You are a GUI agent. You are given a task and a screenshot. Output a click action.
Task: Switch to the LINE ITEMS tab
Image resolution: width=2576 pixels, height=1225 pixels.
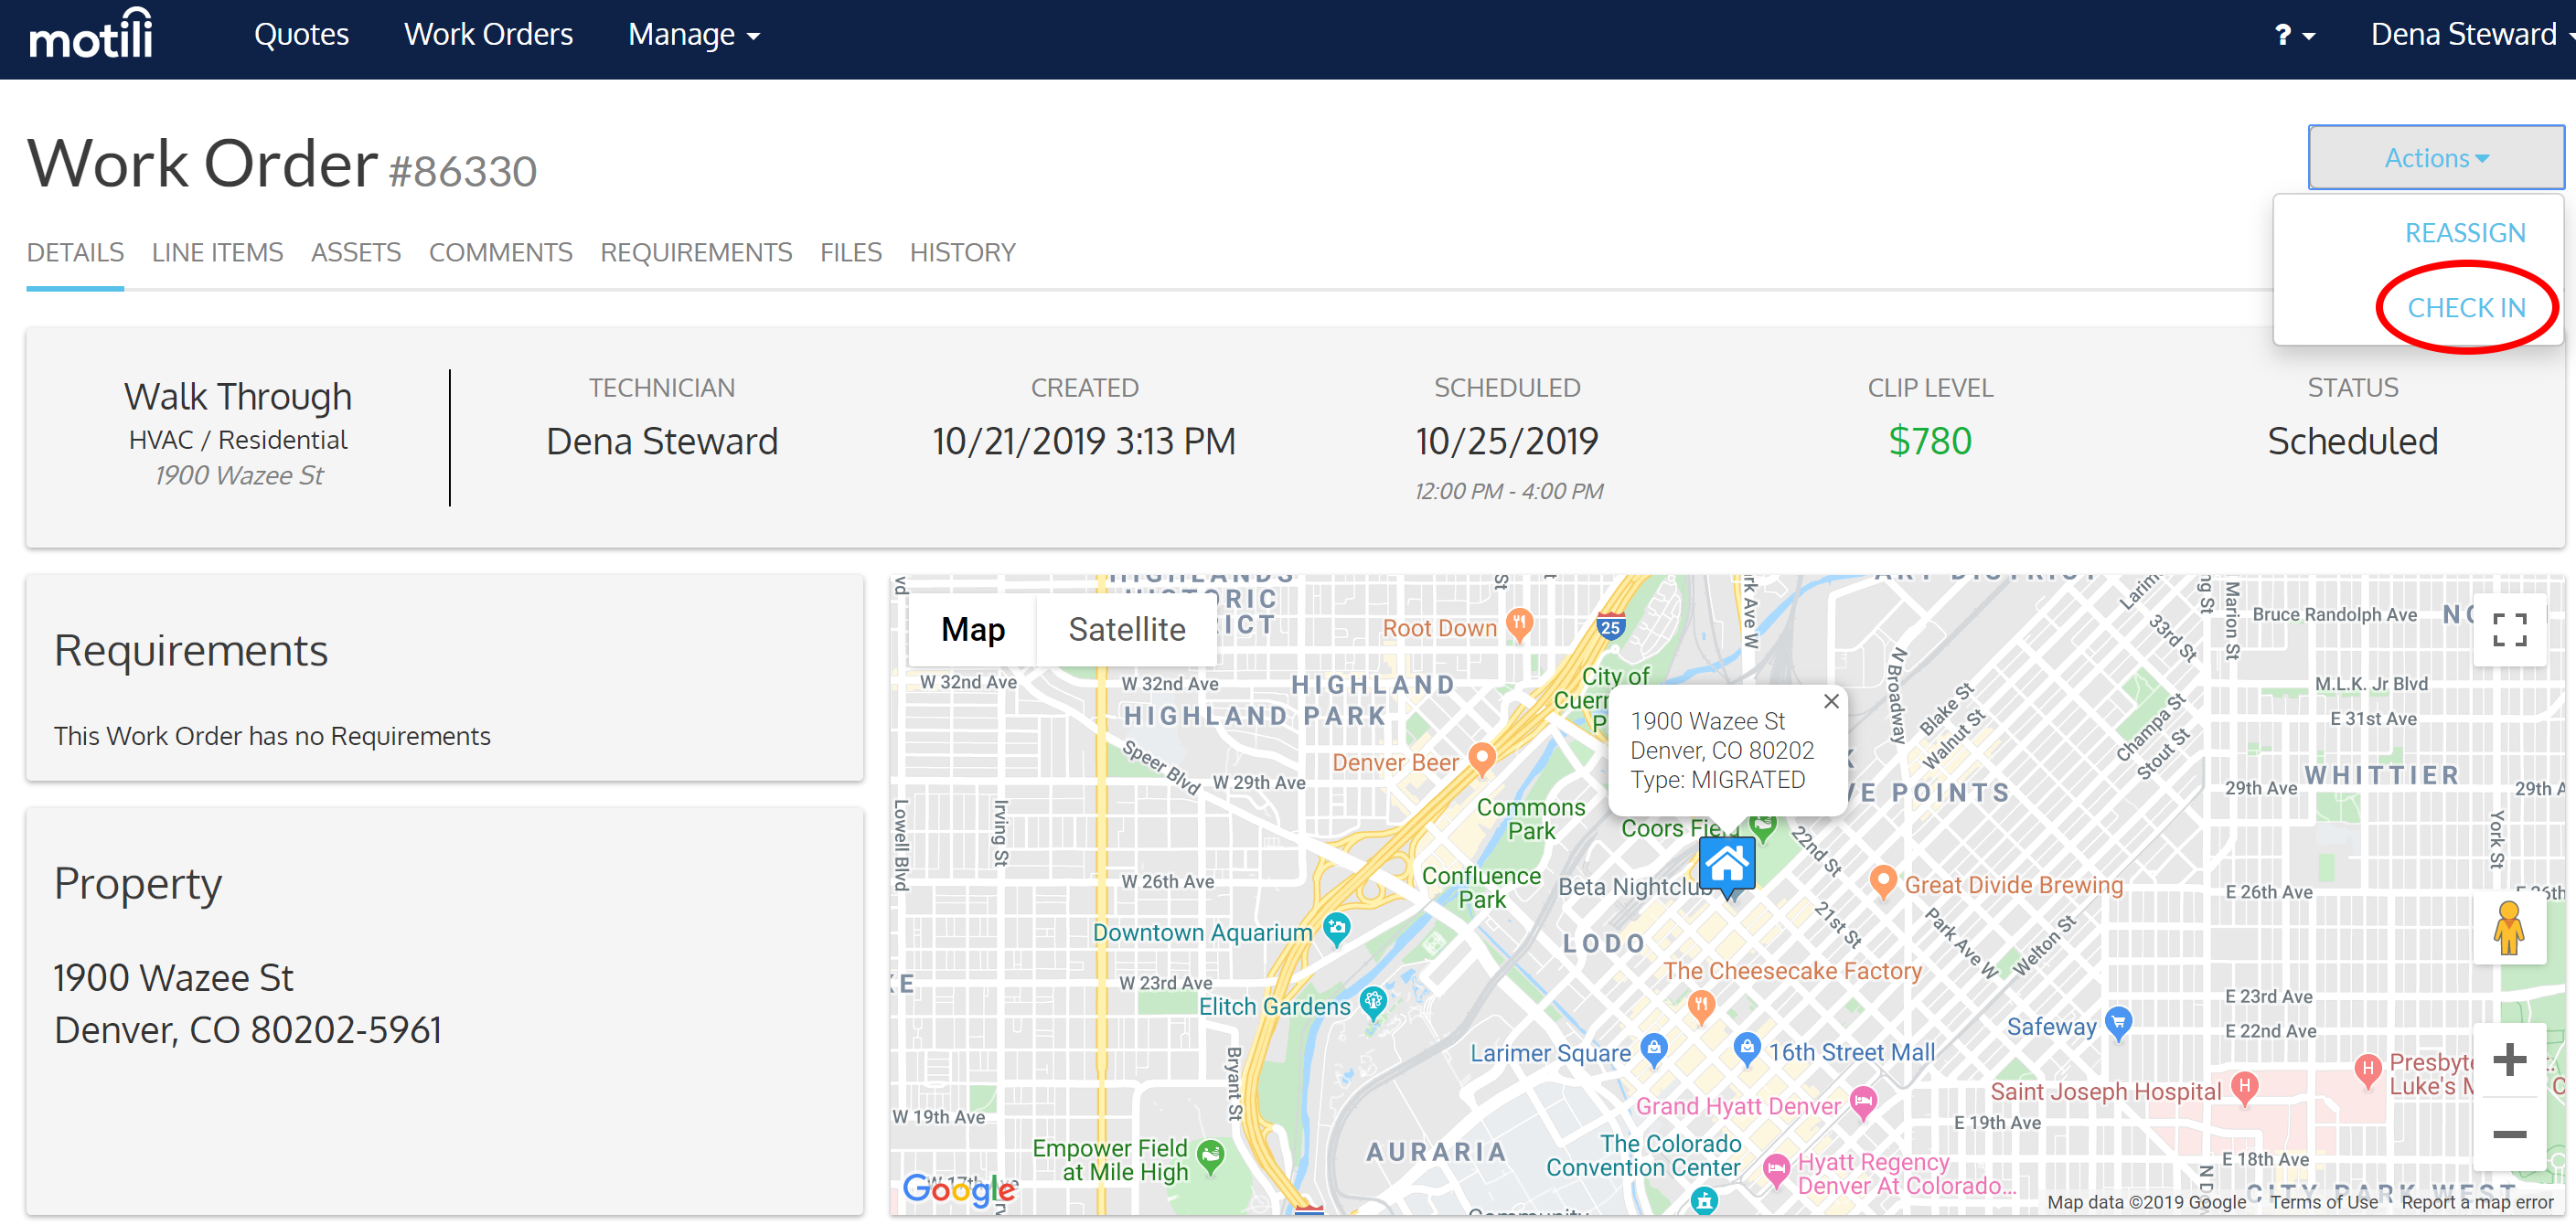point(217,252)
